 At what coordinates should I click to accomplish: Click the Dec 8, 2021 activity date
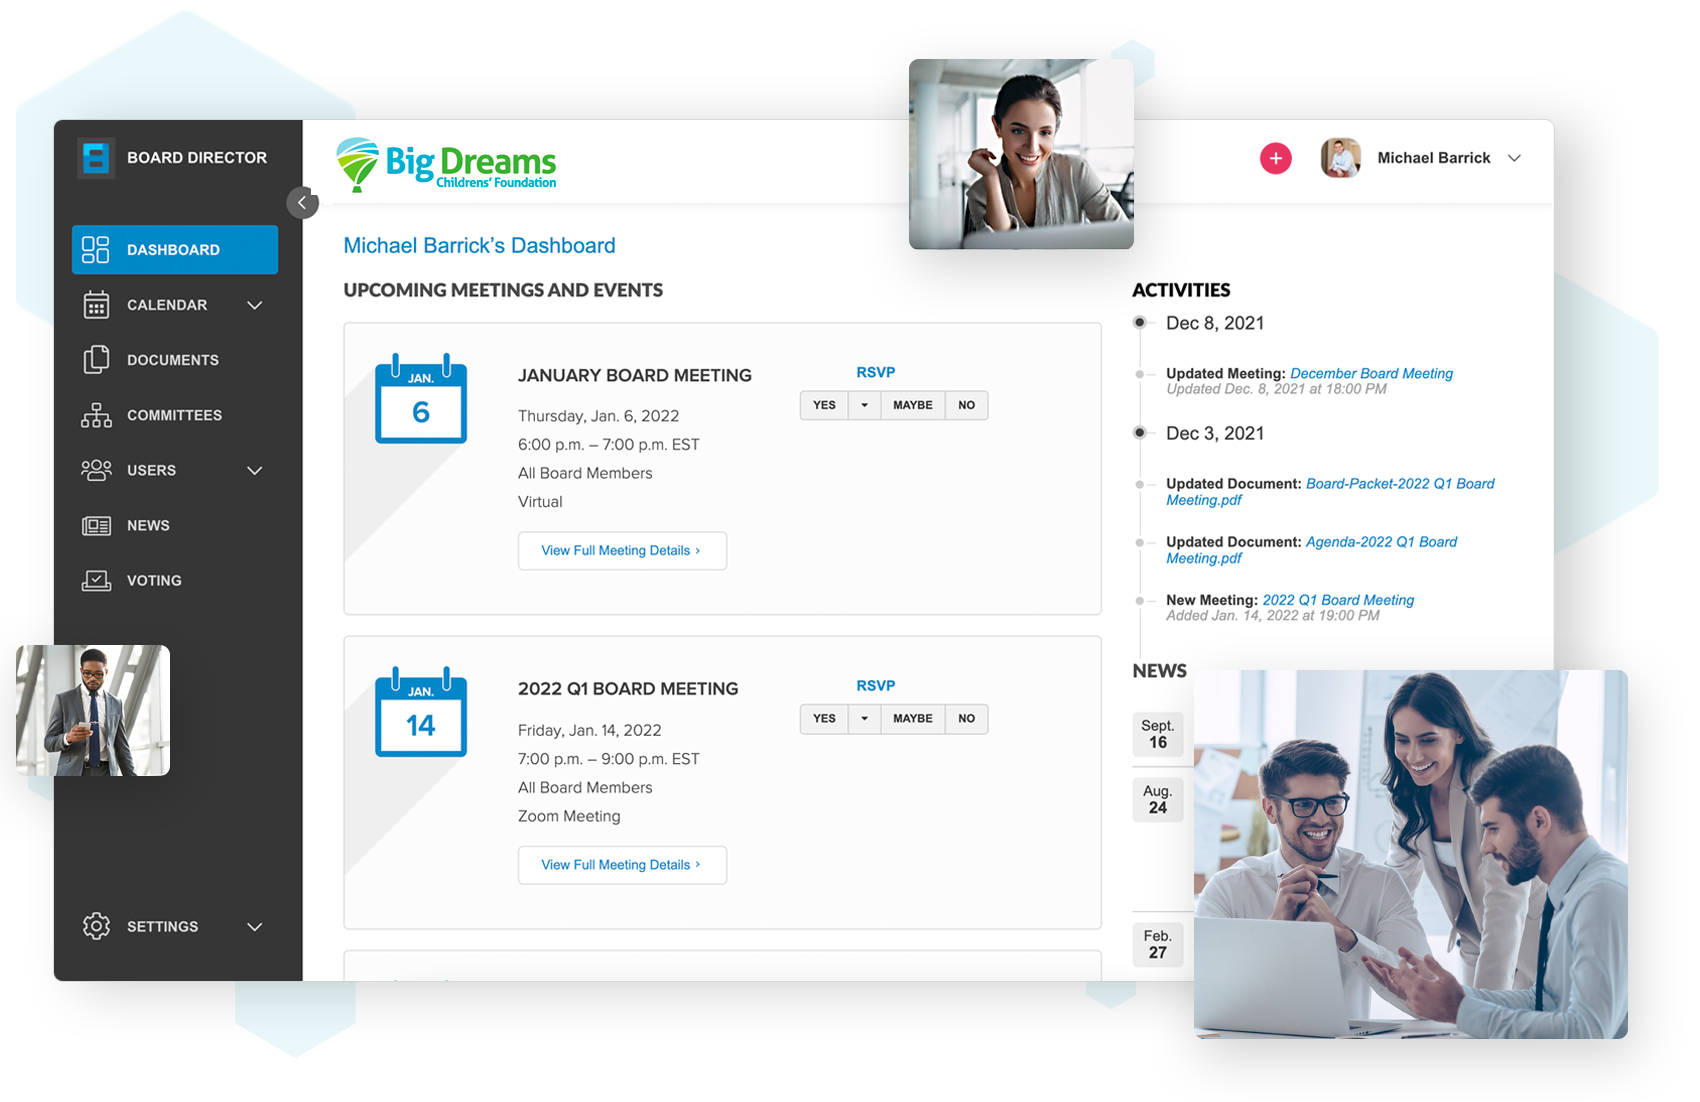1215,323
